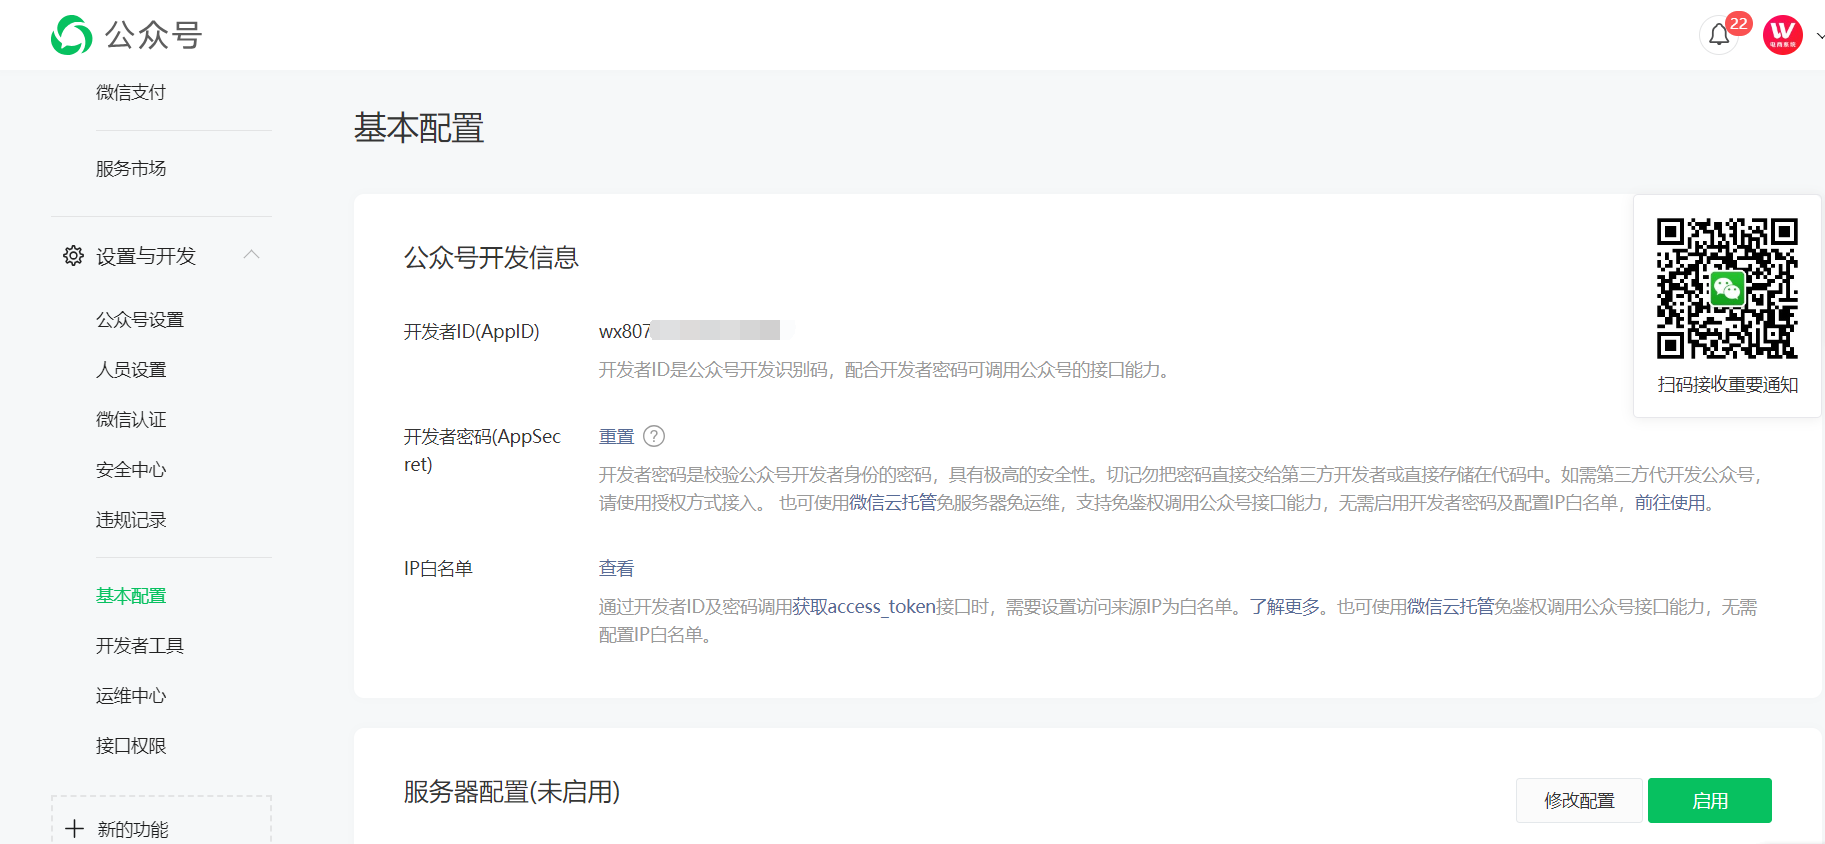Screen dimensions: 1825x844
Task: Open 服务市场 in sidebar
Action: pyautogui.click(x=131, y=169)
